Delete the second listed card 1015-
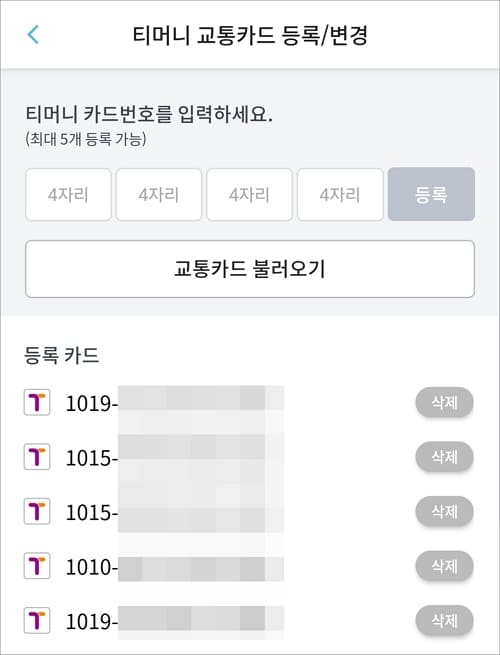Viewport: 500px width, 655px height. pos(444,457)
